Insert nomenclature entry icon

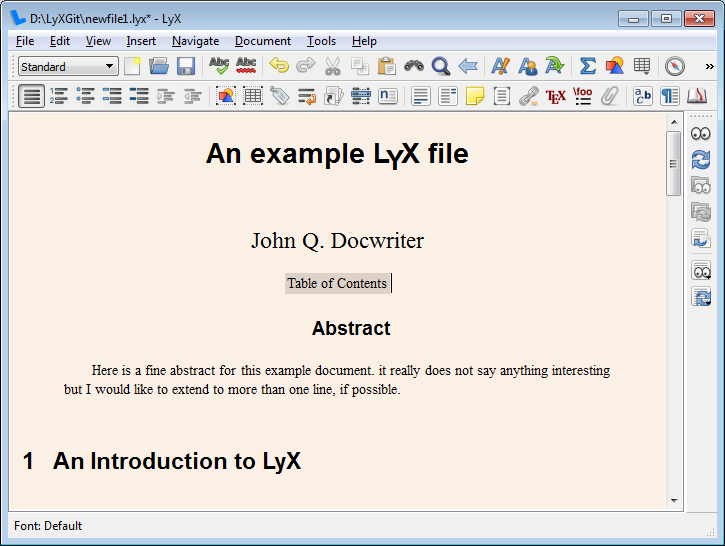click(387, 96)
